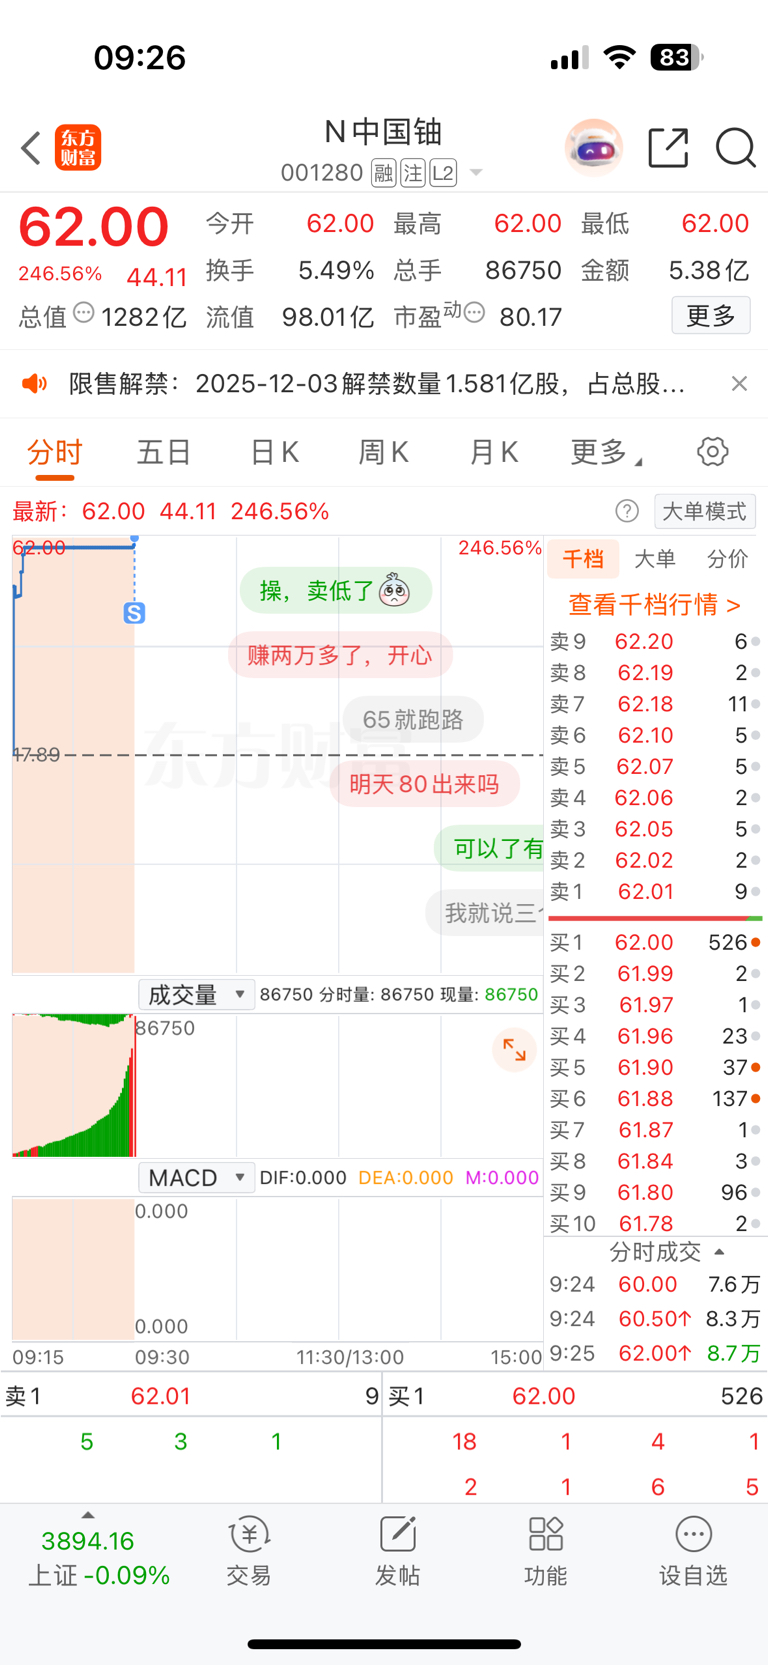Tap the share export icon

coord(668,148)
